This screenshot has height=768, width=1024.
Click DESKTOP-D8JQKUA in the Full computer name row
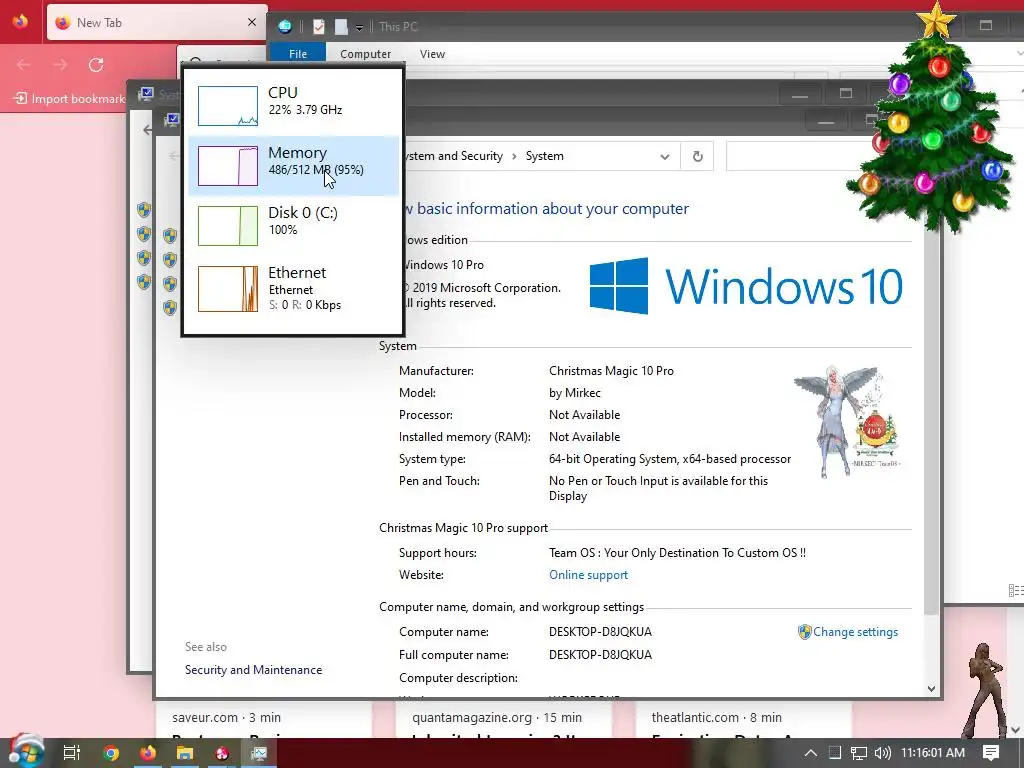[x=600, y=654]
